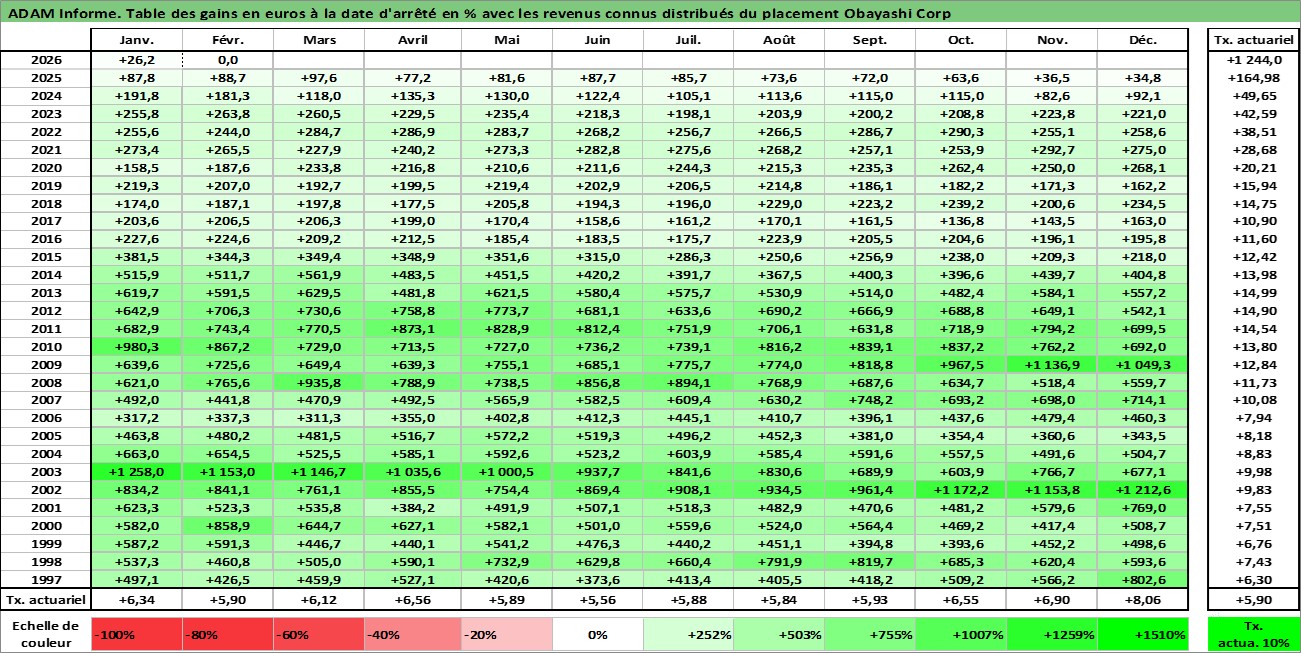Click the +1510% bright green swatch
Image resolution: width=1301 pixels, height=653 pixels.
click(1143, 634)
